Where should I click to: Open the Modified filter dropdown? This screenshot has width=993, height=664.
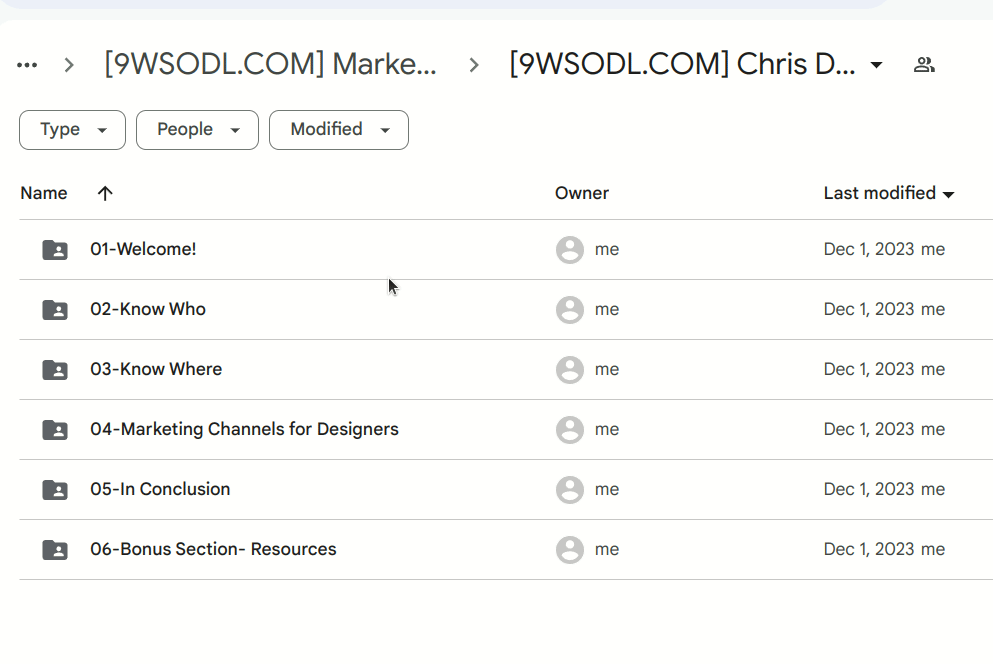point(338,130)
